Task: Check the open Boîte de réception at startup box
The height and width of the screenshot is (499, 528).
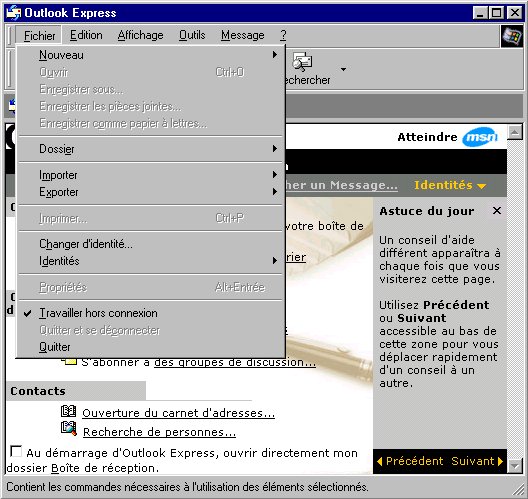Action: pyautogui.click(x=16, y=451)
